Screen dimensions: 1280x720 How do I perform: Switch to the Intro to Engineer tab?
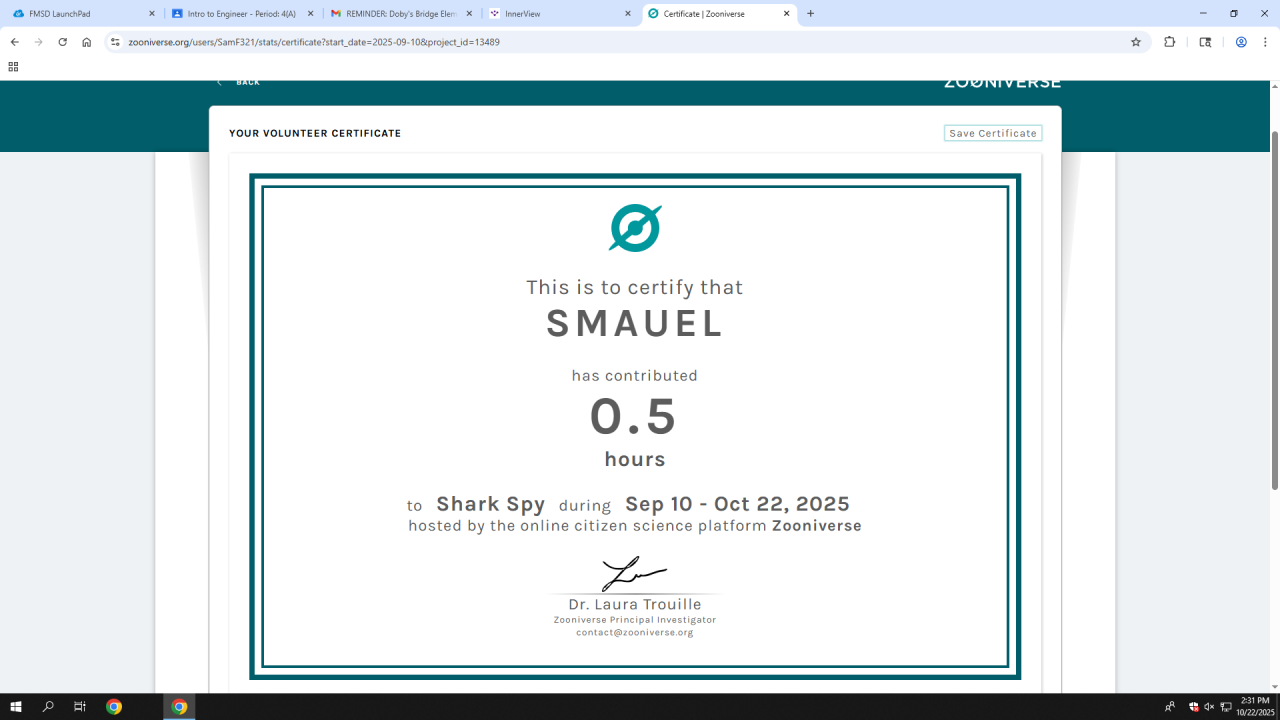(242, 14)
